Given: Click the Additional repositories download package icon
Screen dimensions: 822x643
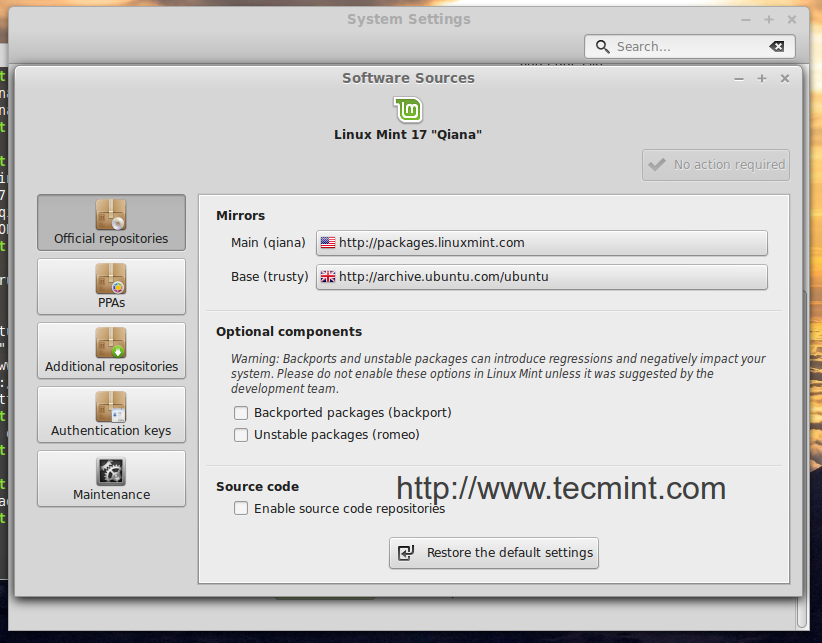Looking at the screenshot, I should (x=111, y=343).
